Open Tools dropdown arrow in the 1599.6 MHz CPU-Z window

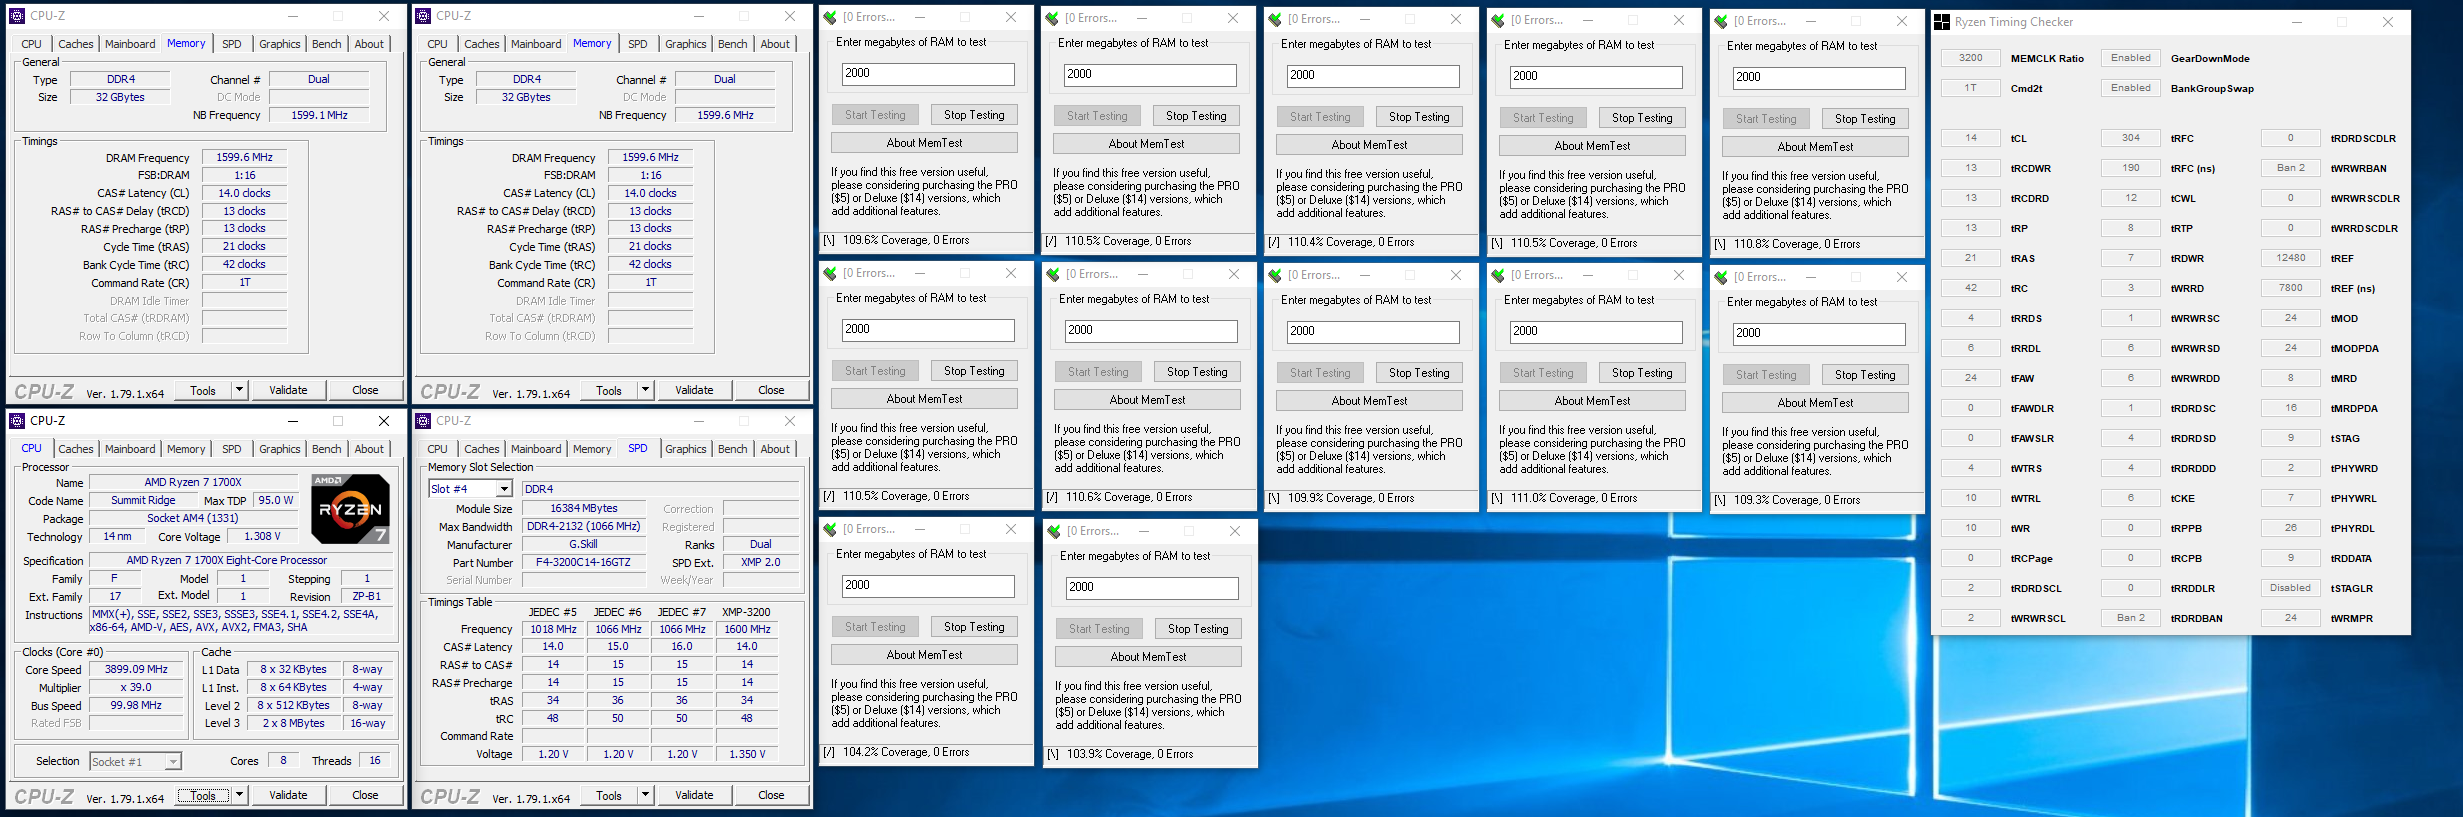coord(646,390)
